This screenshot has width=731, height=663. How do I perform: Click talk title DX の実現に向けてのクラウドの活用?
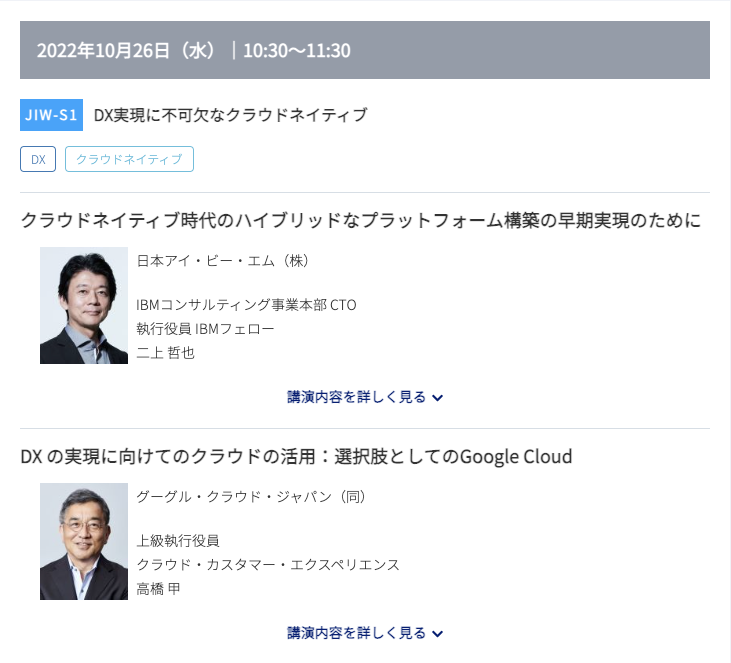click(x=170, y=456)
